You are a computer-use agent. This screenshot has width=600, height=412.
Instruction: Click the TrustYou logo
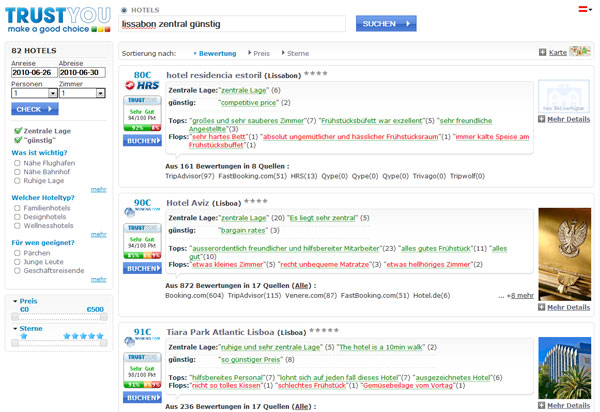click(x=58, y=20)
